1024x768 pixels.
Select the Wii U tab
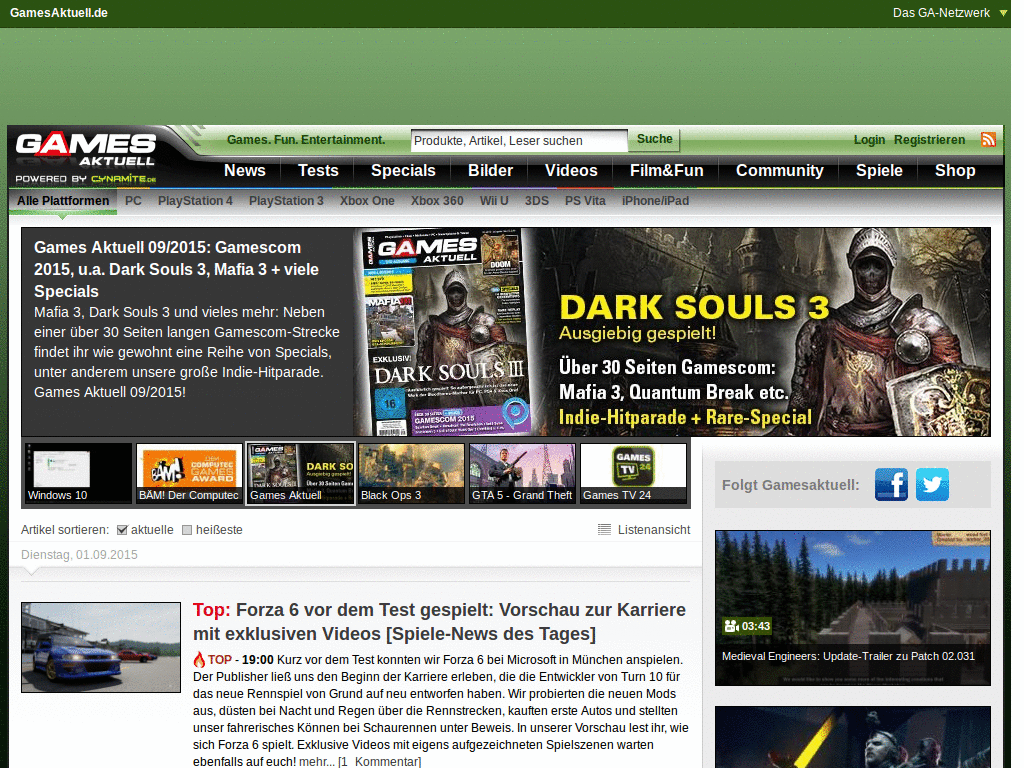coord(494,200)
